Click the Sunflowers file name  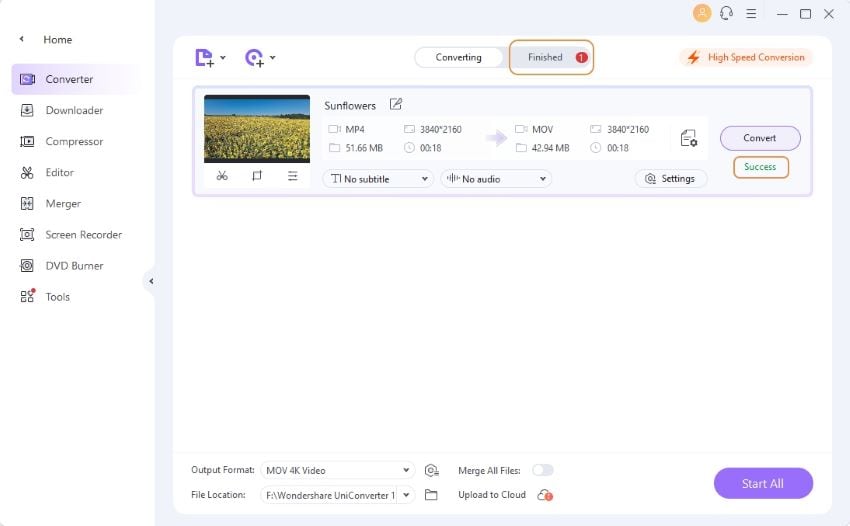coord(350,106)
